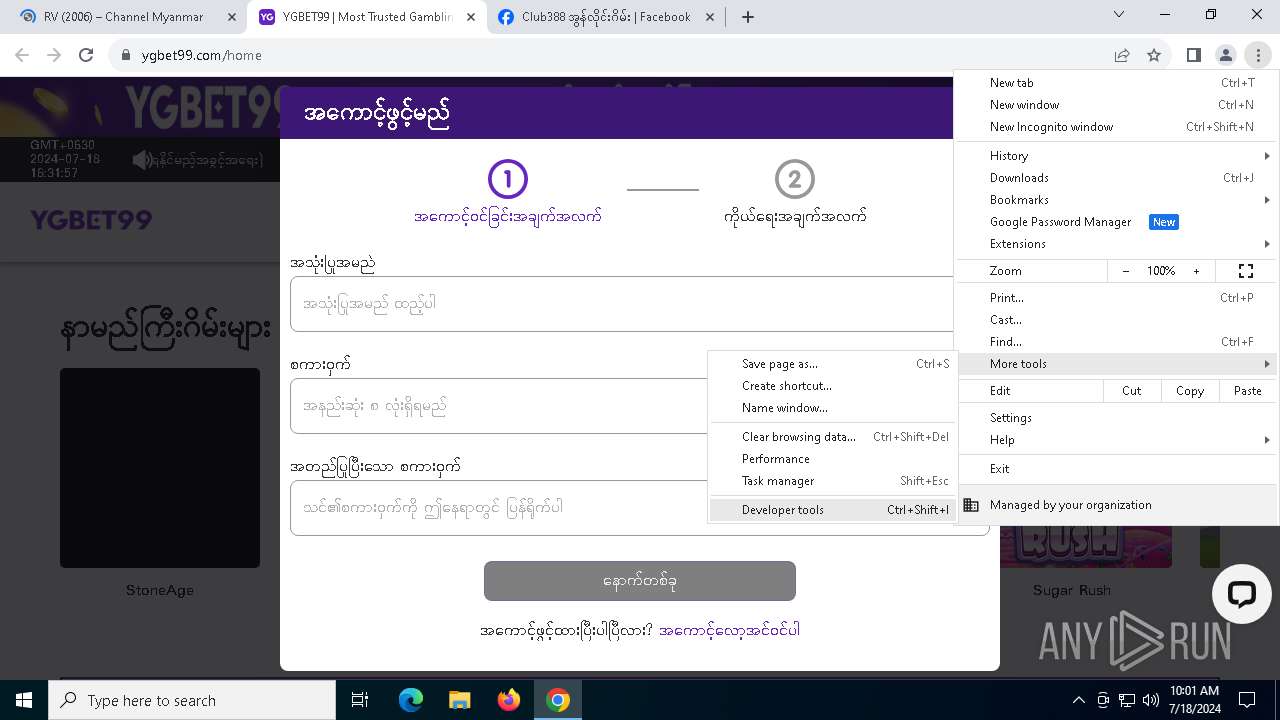This screenshot has height=720, width=1280.
Task: Click the taskbar search box
Action: click(x=192, y=700)
